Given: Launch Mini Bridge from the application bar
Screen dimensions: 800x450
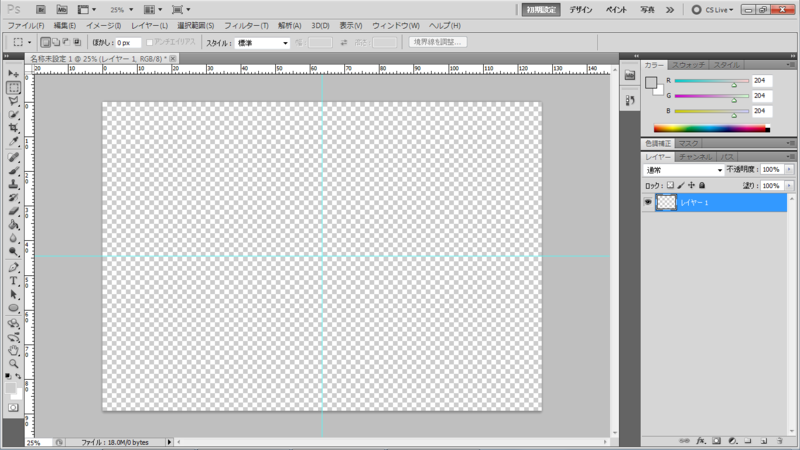Looking at the screenshot, I should (62, 9).
